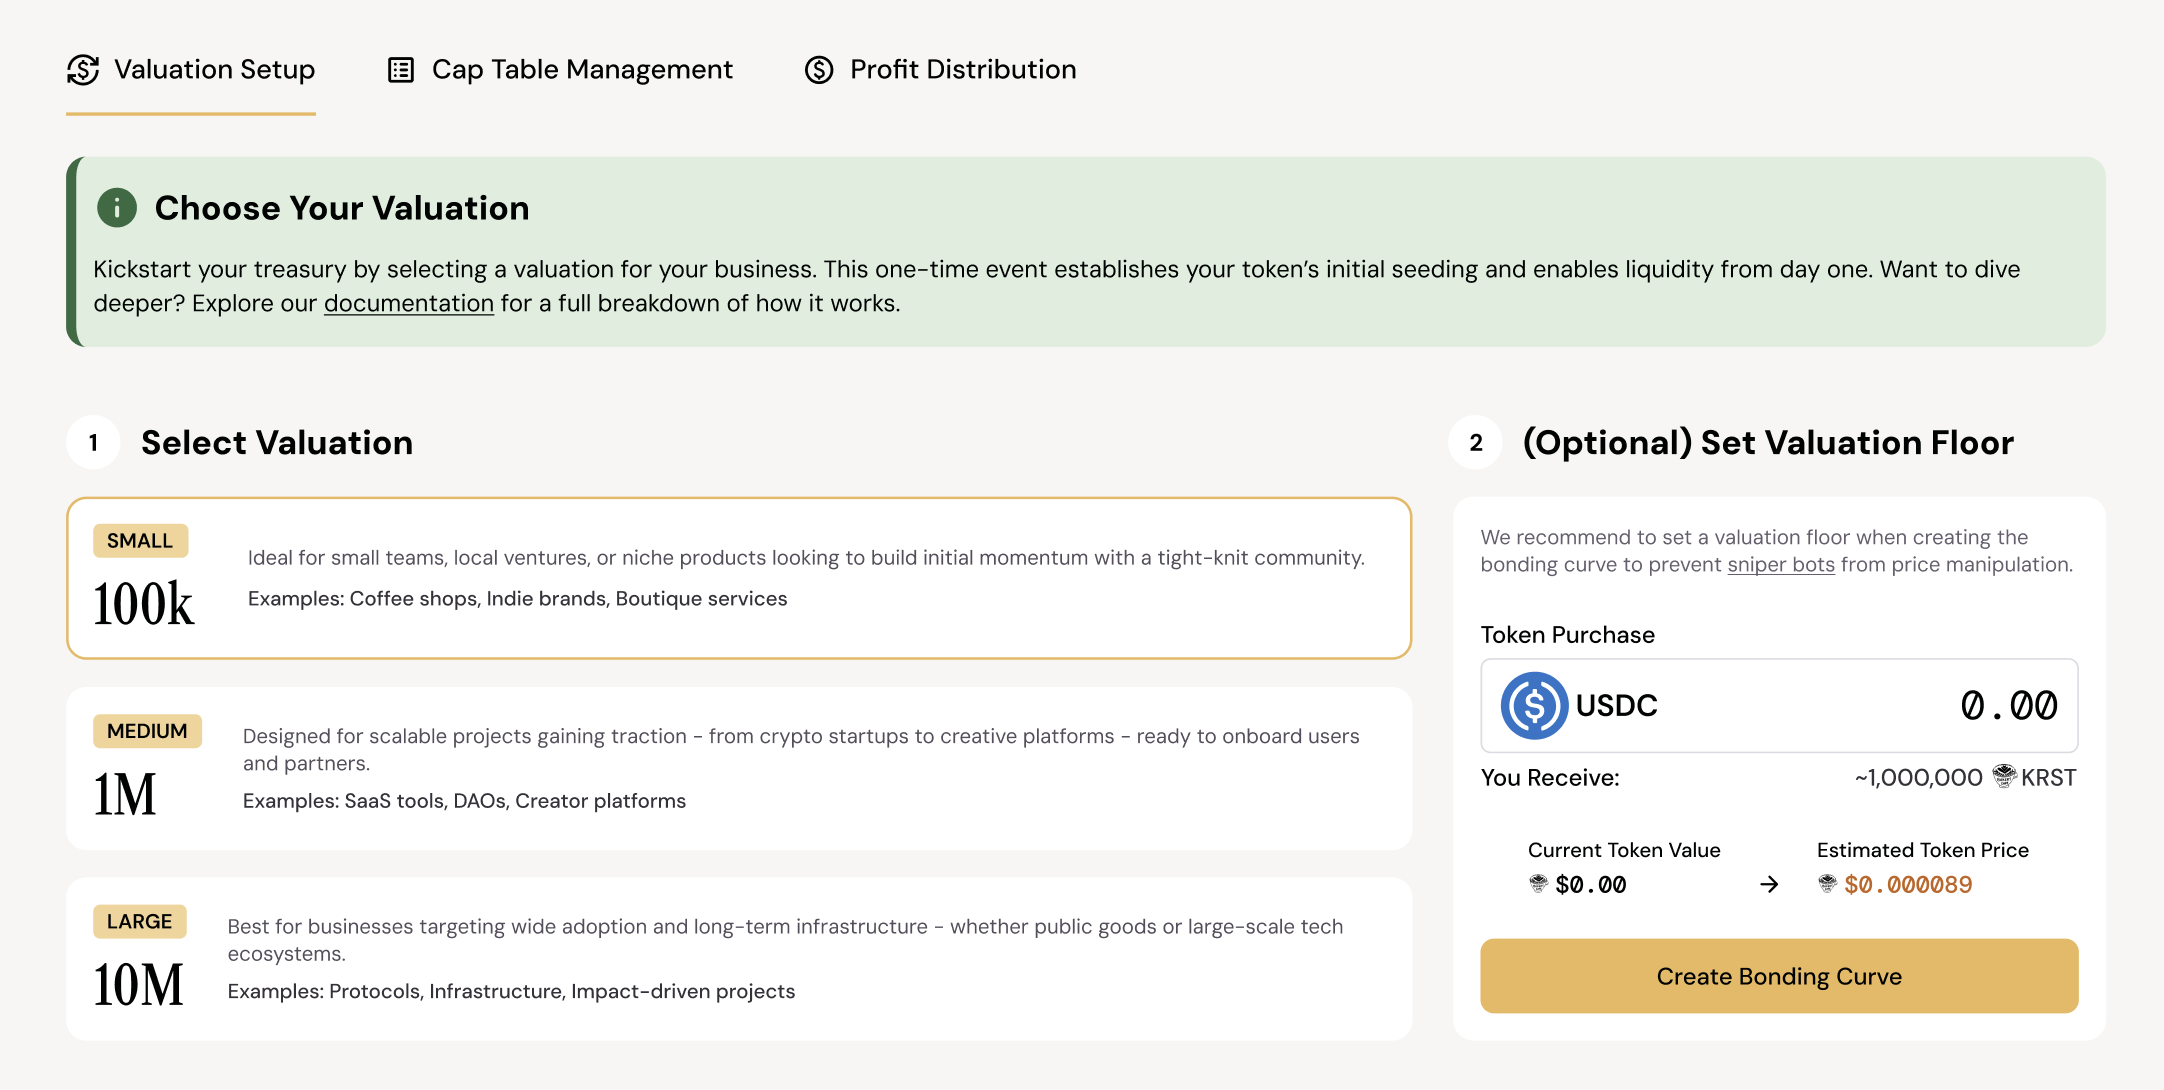Open the Valuation Setup tab
Screen dimensions: 2164x1090
click(191, 70)
